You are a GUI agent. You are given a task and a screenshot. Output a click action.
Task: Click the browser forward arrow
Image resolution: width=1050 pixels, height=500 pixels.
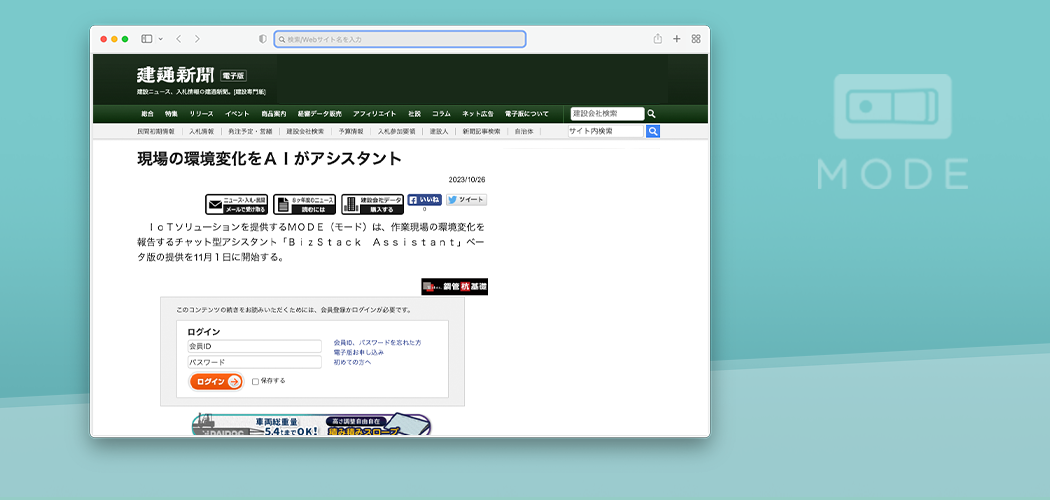pos(197,39)
